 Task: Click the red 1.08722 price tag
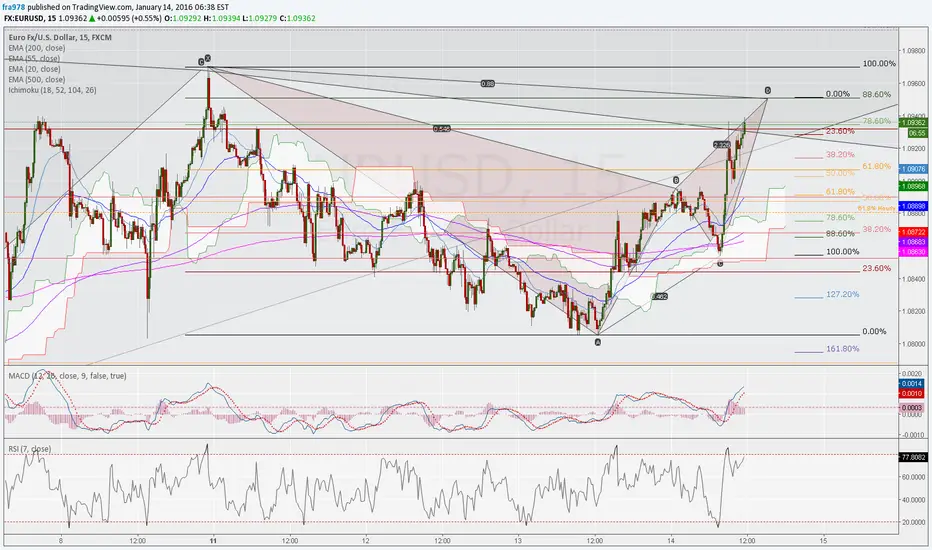click(914, 231)
